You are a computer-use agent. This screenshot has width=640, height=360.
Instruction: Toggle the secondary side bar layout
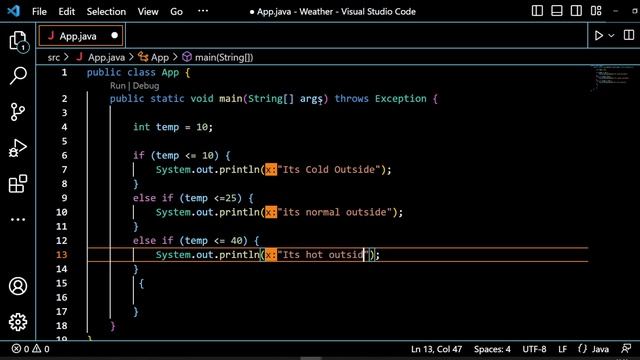coord(576,11)
